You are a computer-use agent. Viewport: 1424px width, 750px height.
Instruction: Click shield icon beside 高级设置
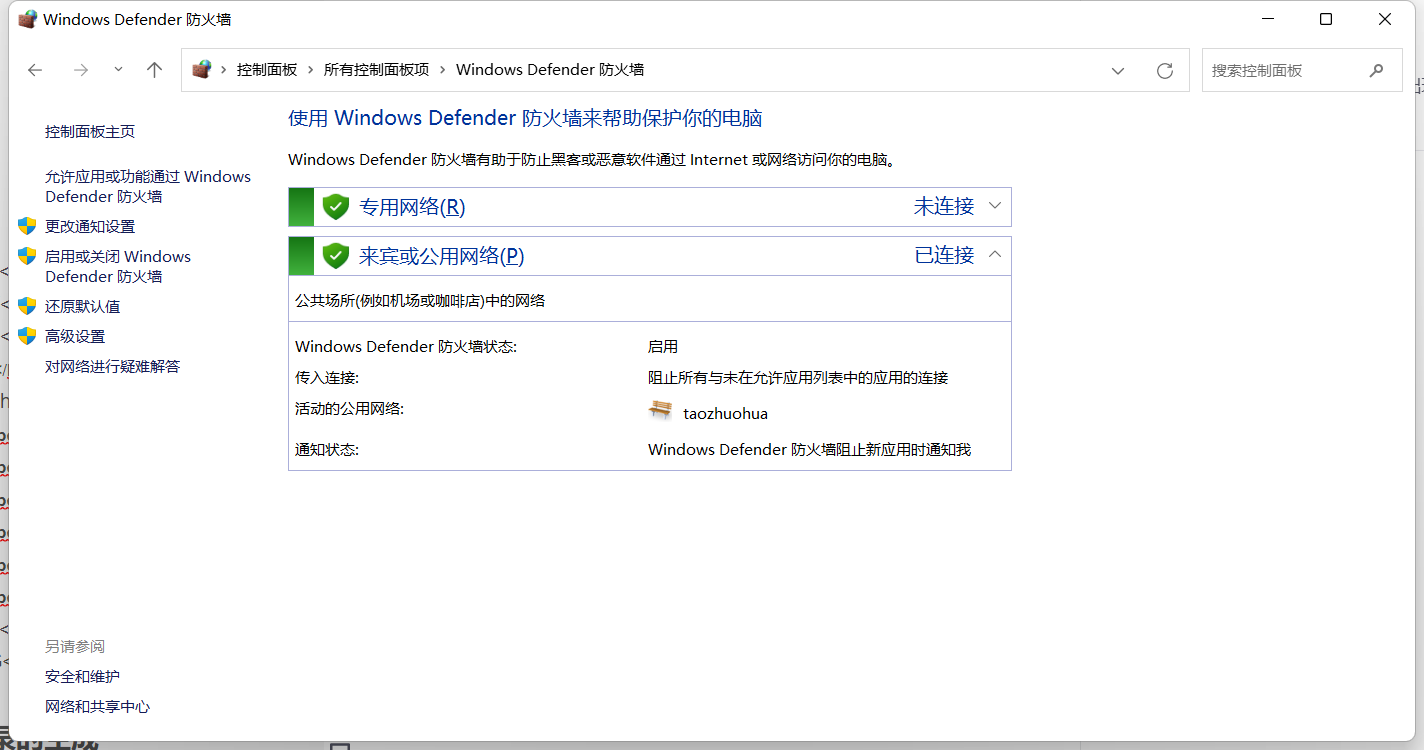[27, 336]
